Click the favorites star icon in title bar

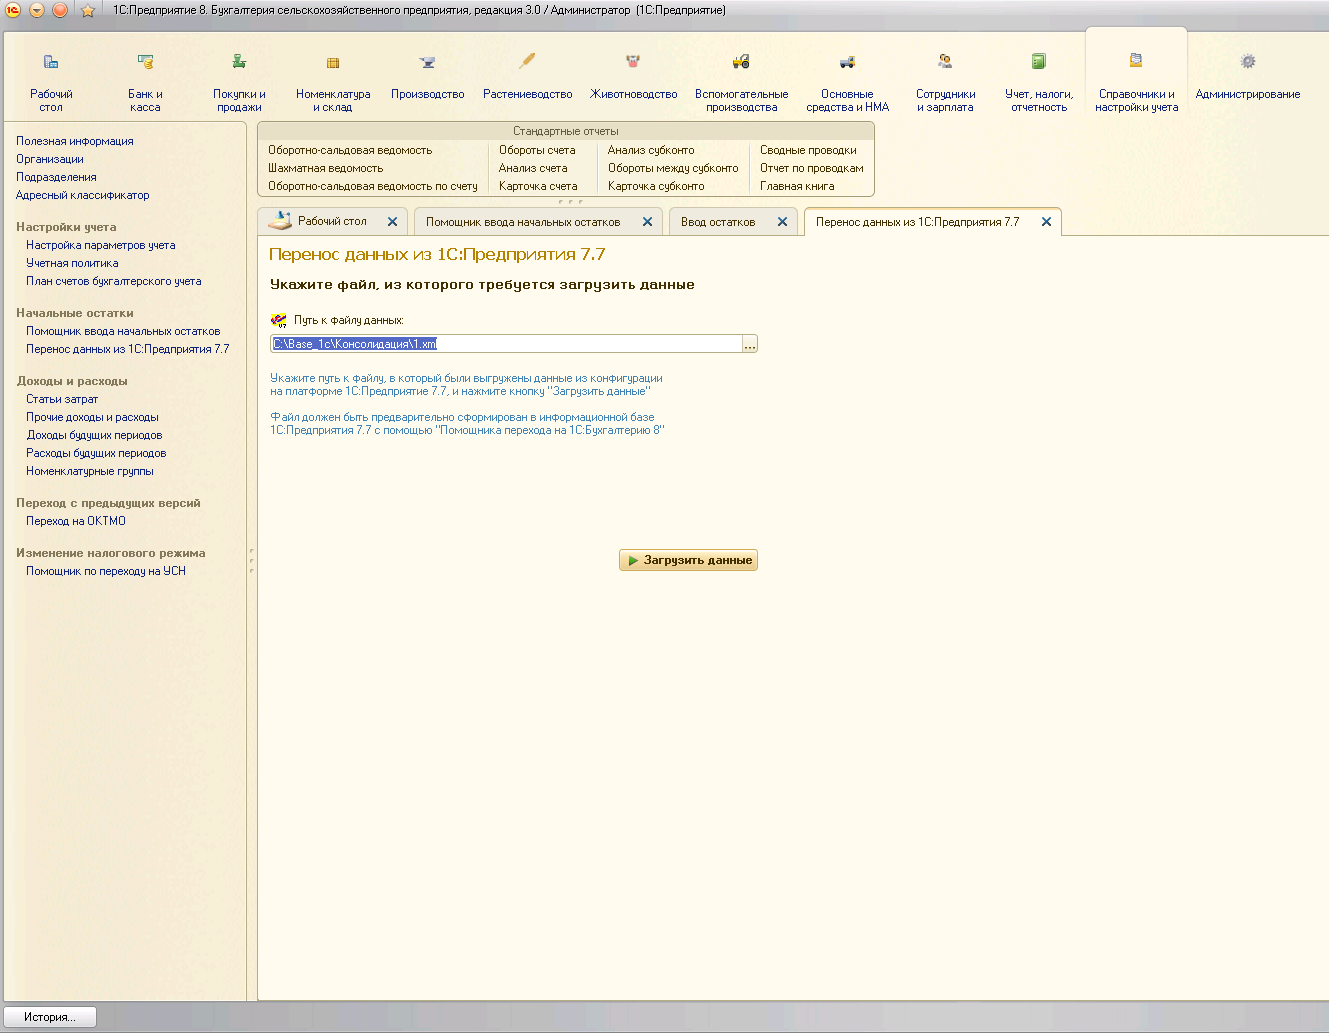(88, 10)
